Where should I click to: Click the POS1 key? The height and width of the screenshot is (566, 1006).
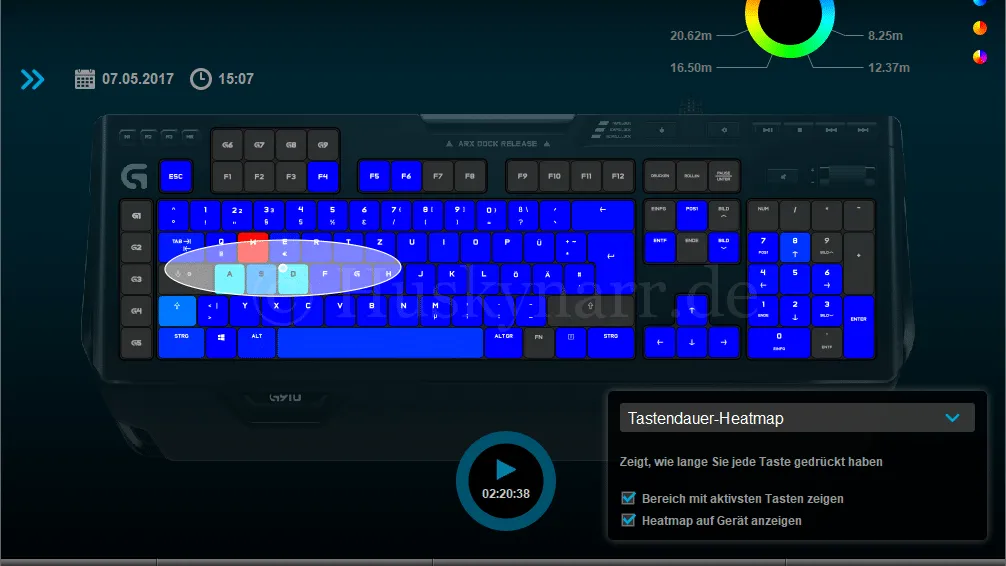tap(692, 216)
